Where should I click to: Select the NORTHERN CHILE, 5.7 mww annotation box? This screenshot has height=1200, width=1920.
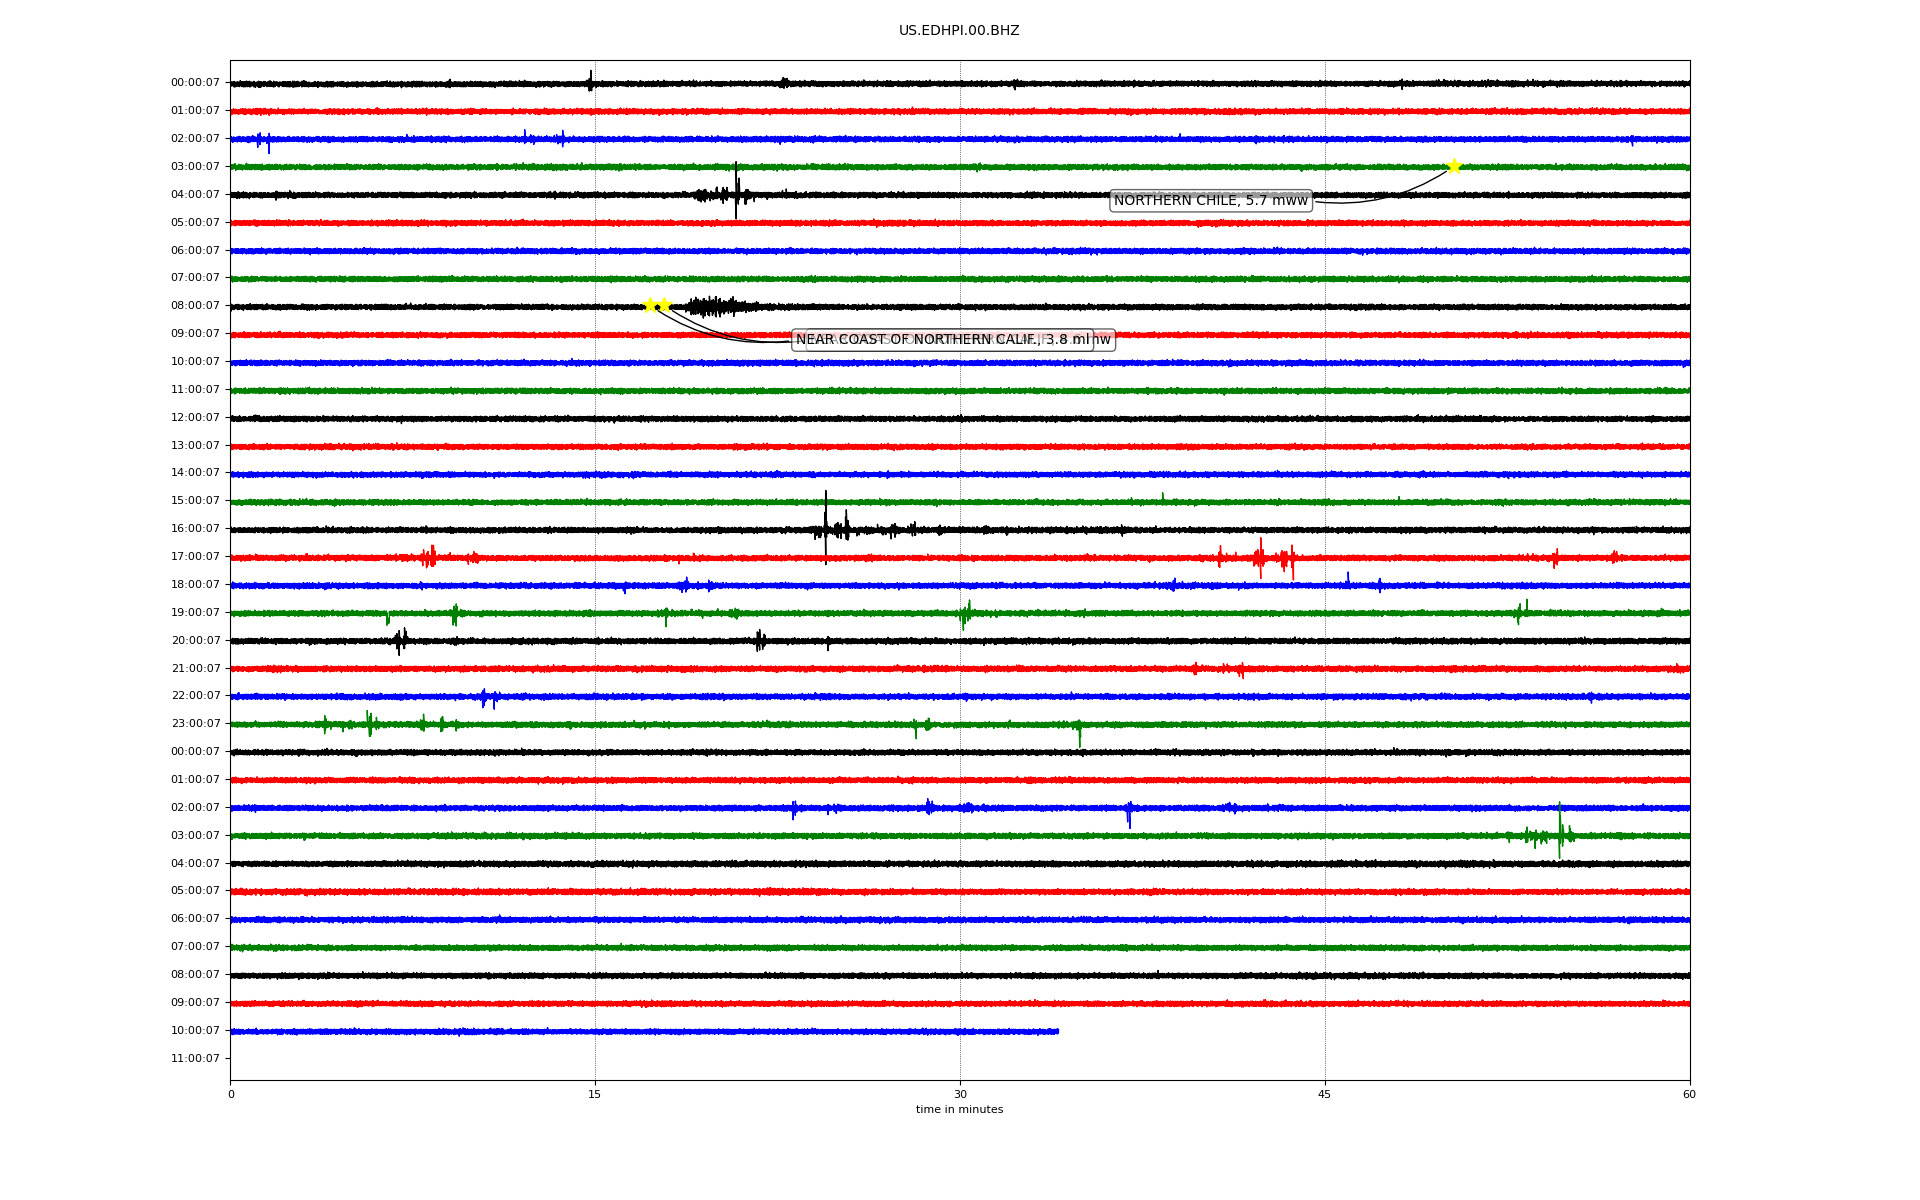click(1211, 201)
